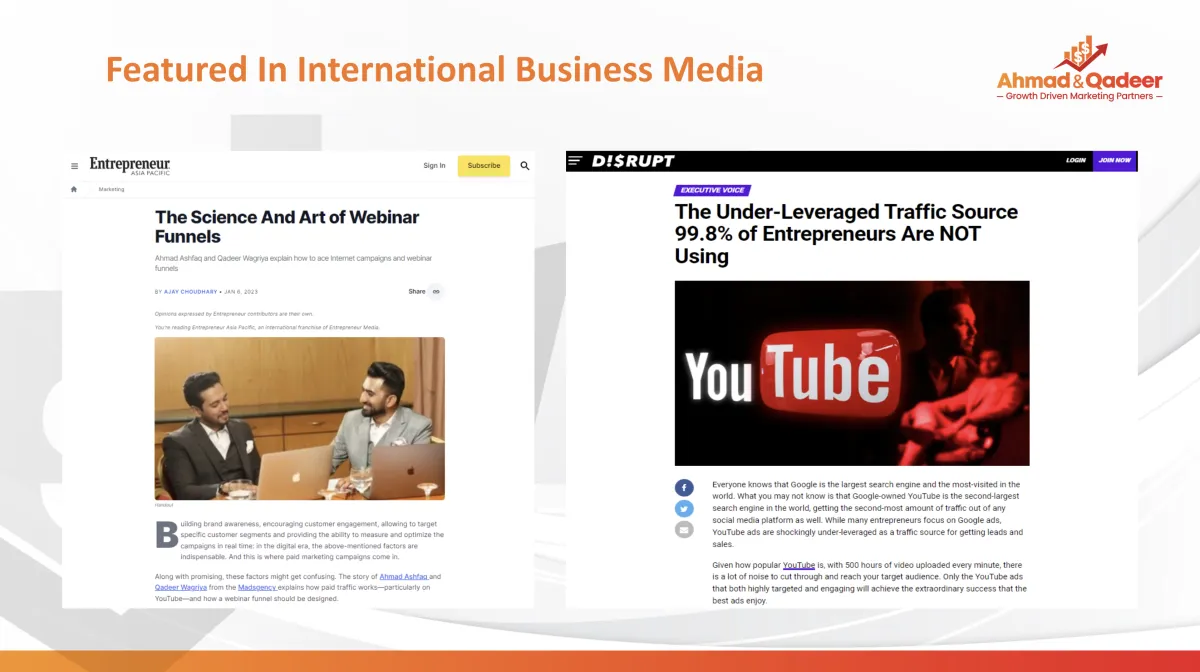Follow the Qadeer Wagriya hyperlink
The width and height of the screenshot is (1200, 672).
point(182,588)
